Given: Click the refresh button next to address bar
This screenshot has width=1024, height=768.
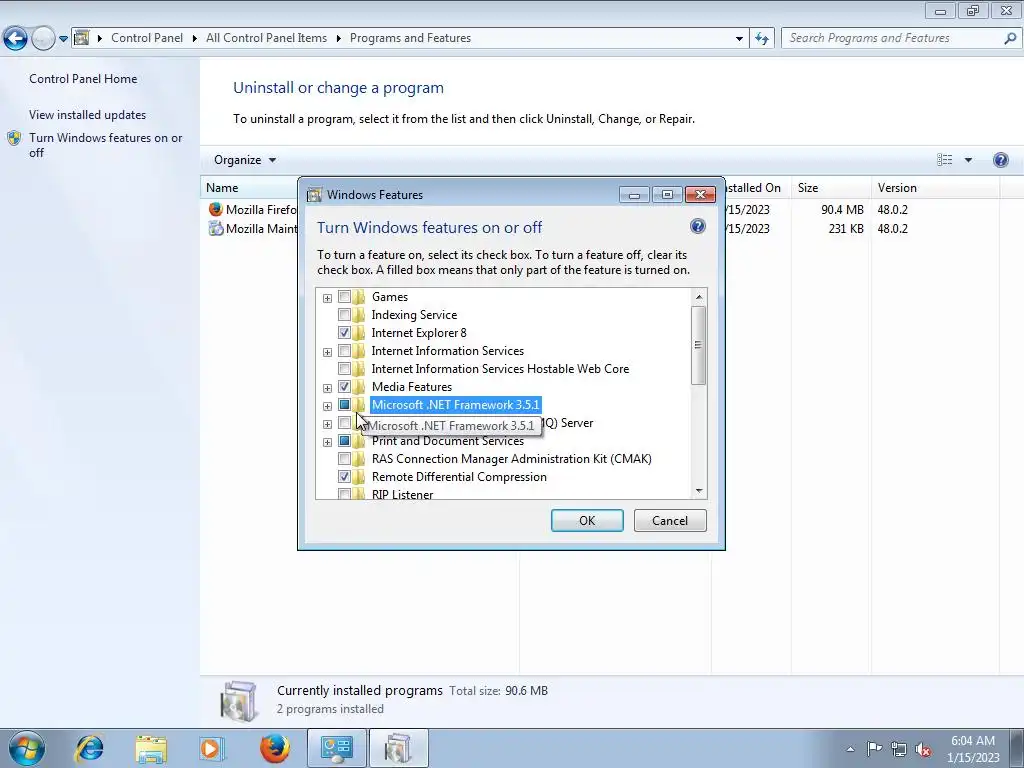Looking at the screenshot, I should click(761, 38).
